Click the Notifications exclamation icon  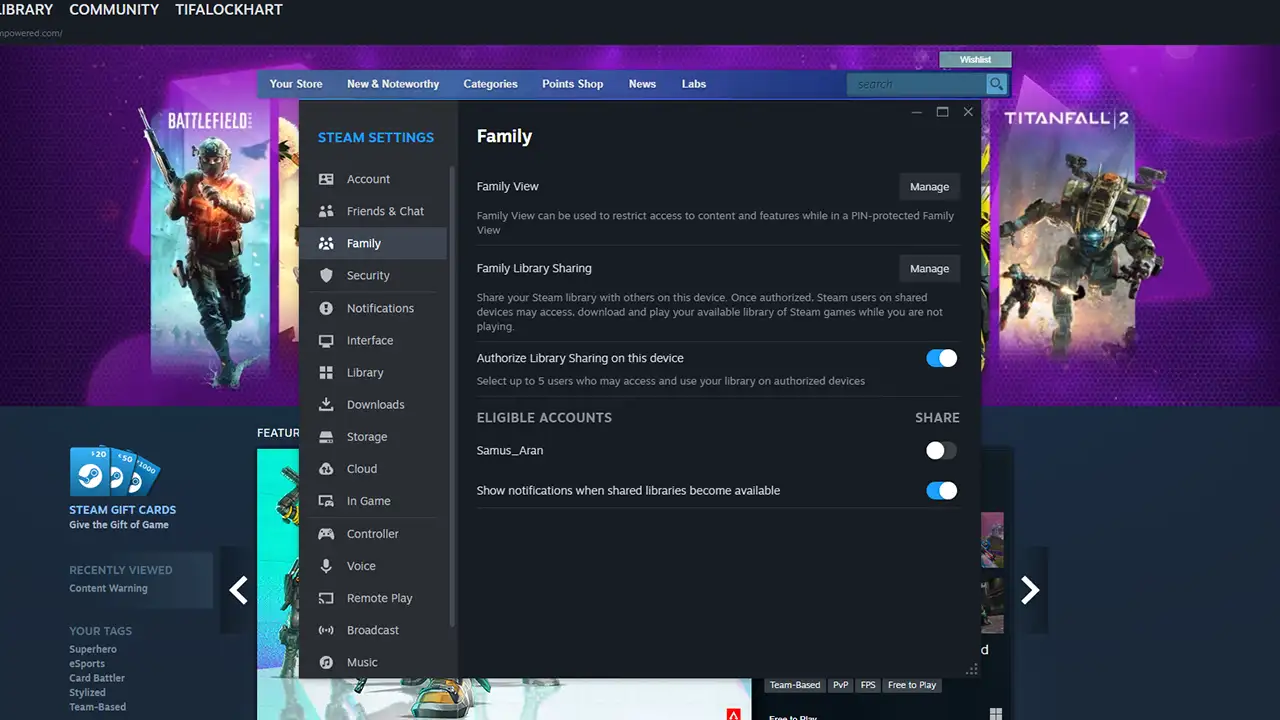point(326,308)
